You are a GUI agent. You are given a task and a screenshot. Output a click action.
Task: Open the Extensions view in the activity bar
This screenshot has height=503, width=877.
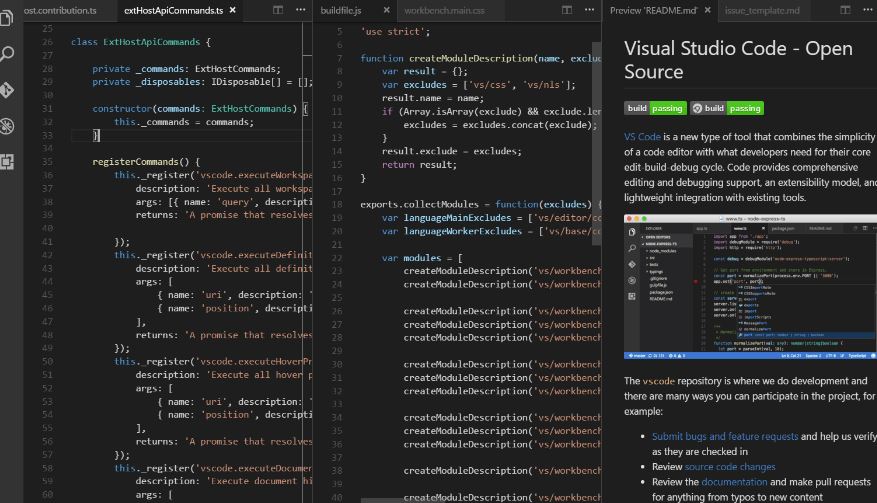click(7, 162)
